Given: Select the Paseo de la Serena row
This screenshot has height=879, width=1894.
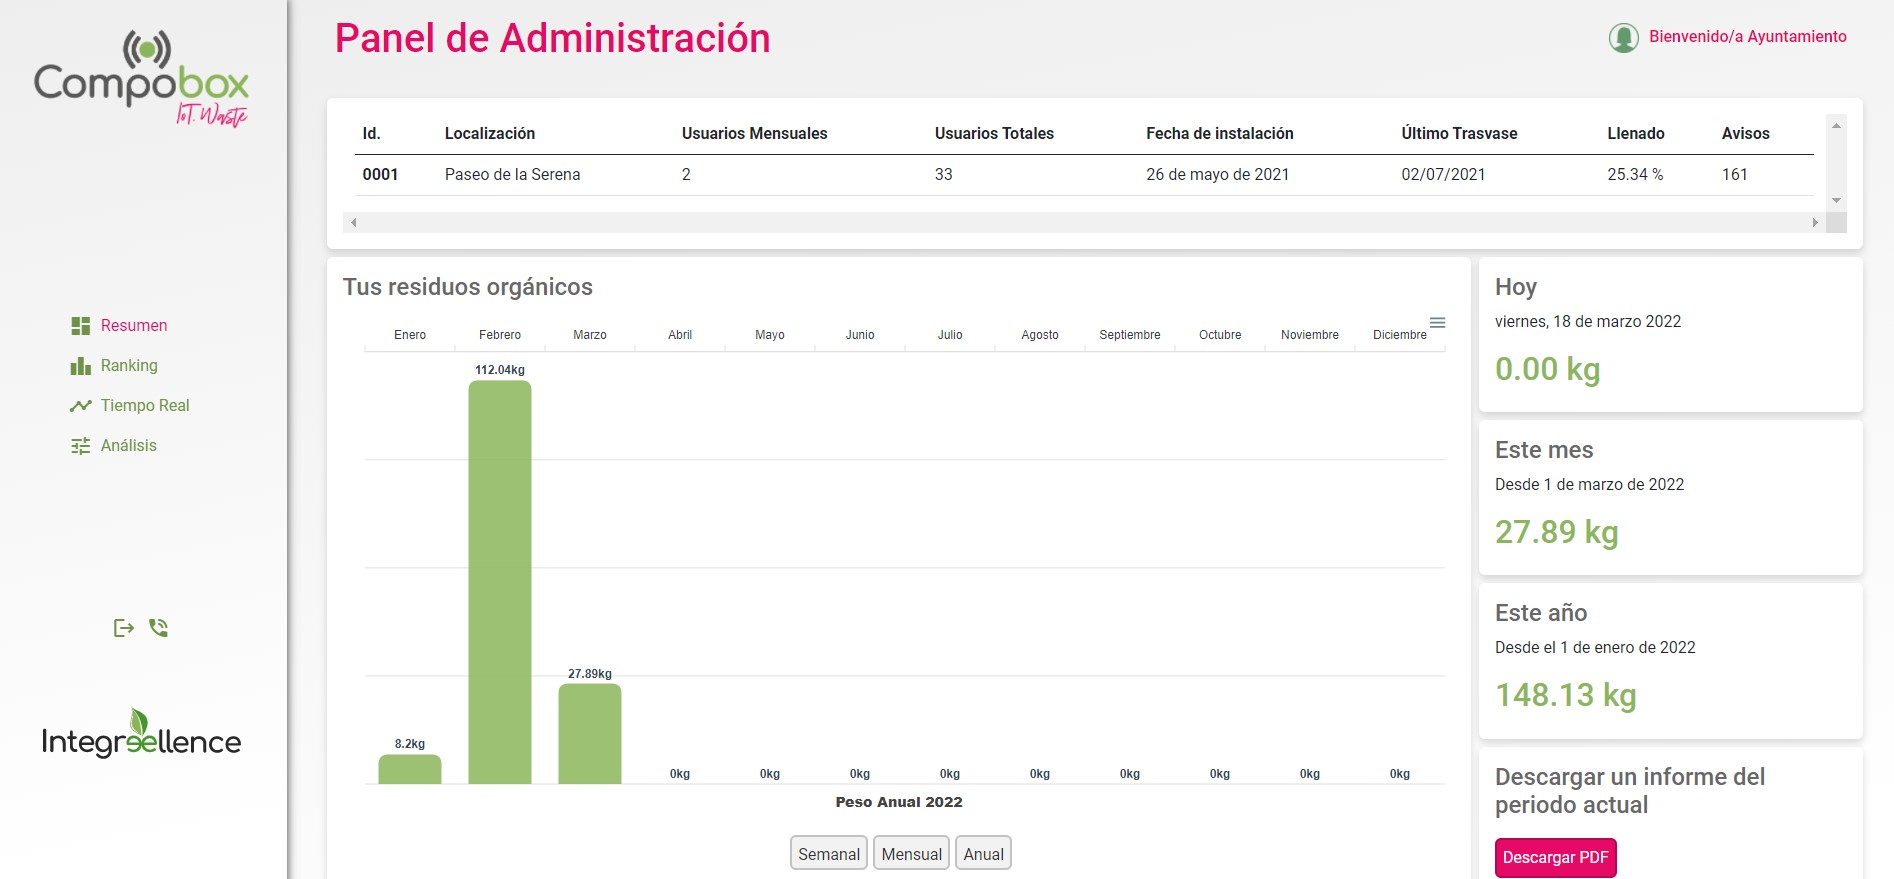Looking at the screenshot, I should coord(512,175).
